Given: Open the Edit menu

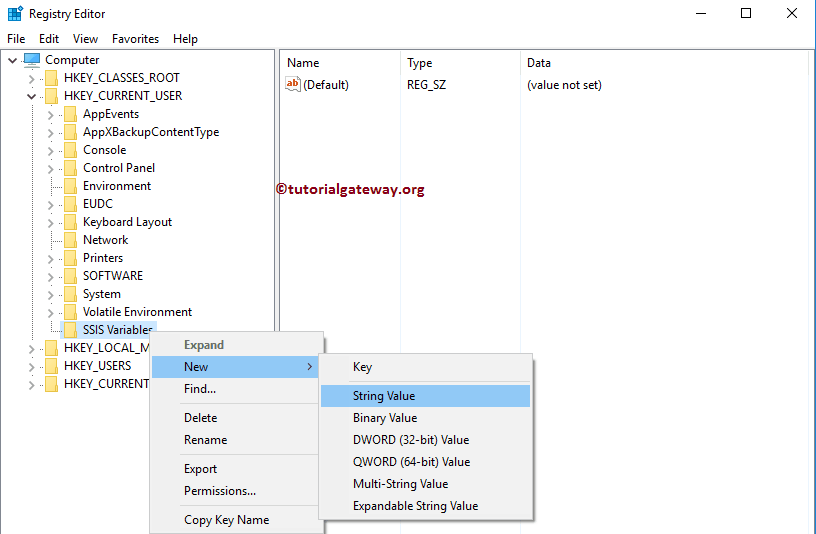Looking at the screenshot, I should (x=49, y=39).
